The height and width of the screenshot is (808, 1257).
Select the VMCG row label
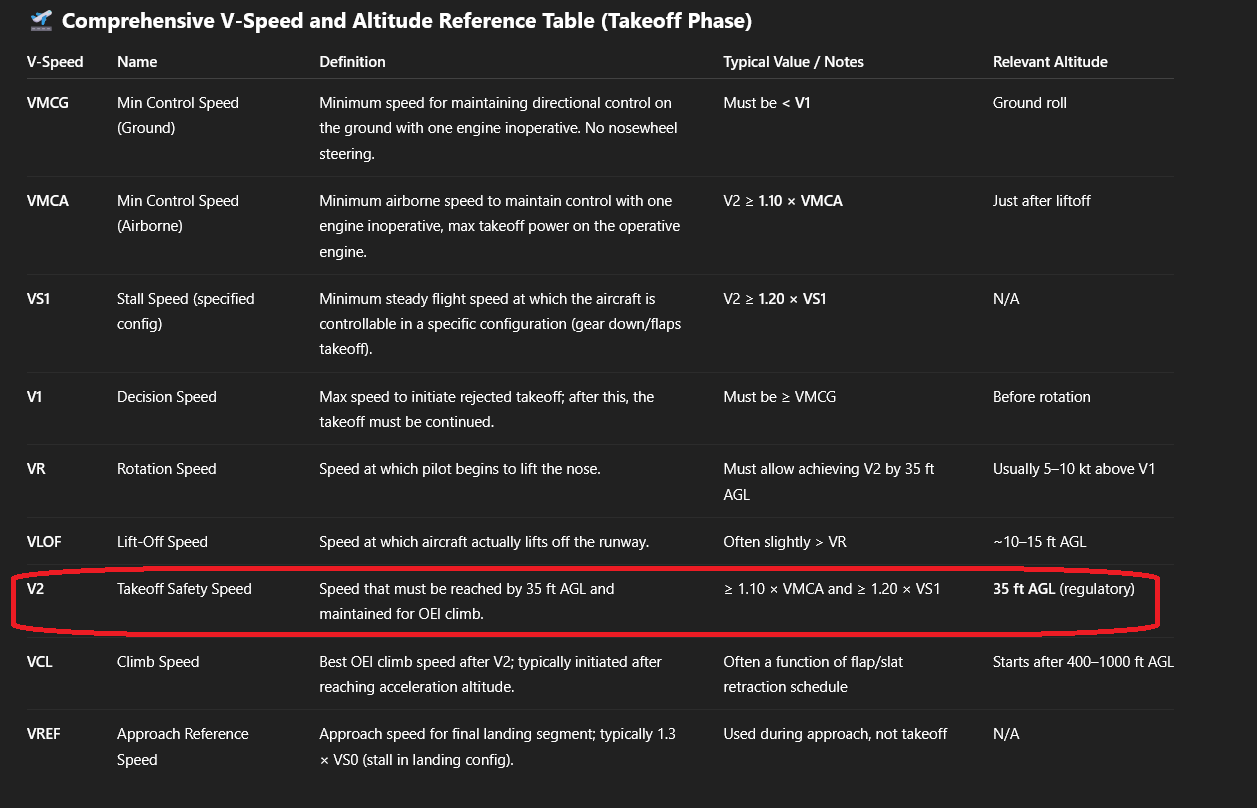(x=48, y=103)
